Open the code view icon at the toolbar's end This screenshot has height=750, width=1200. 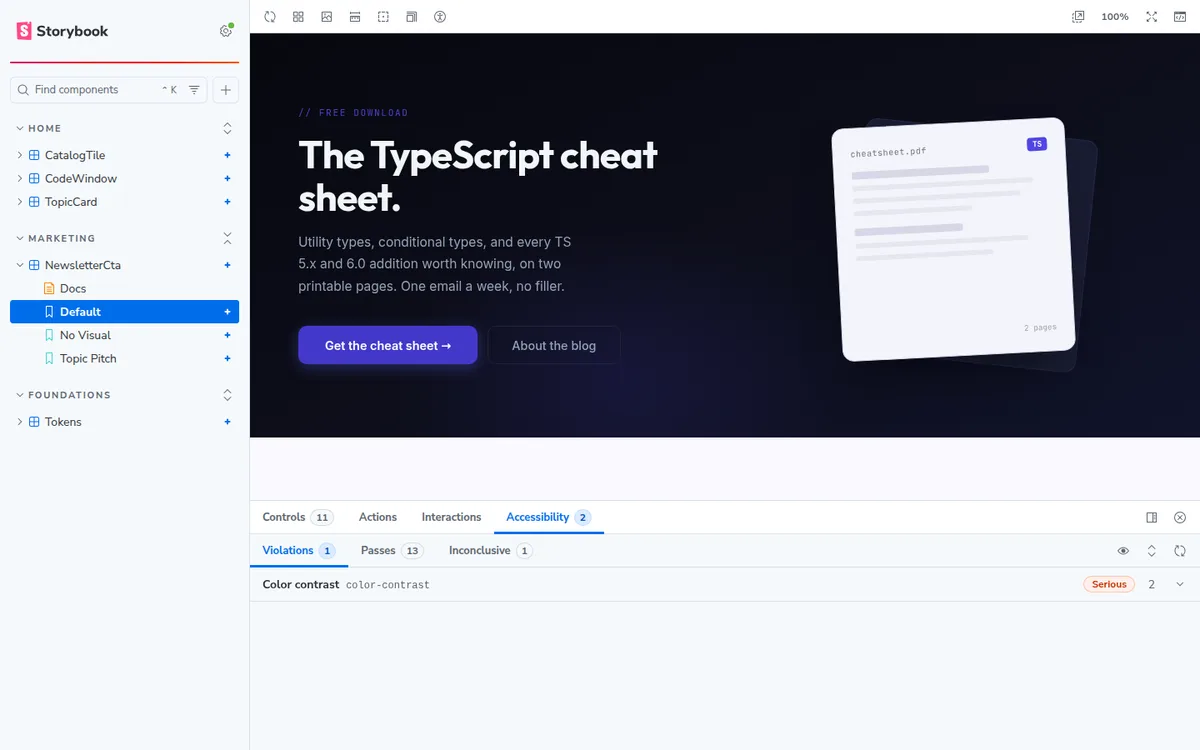pos(1180,17)
